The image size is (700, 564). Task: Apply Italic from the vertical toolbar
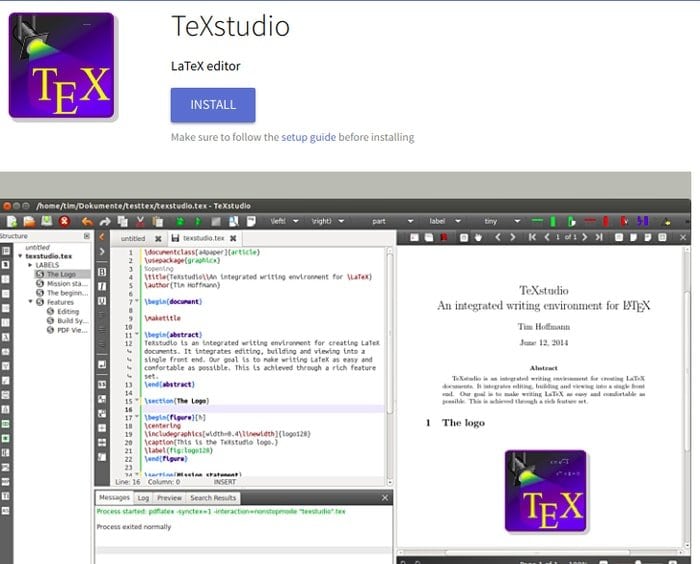tap(102, 286)
